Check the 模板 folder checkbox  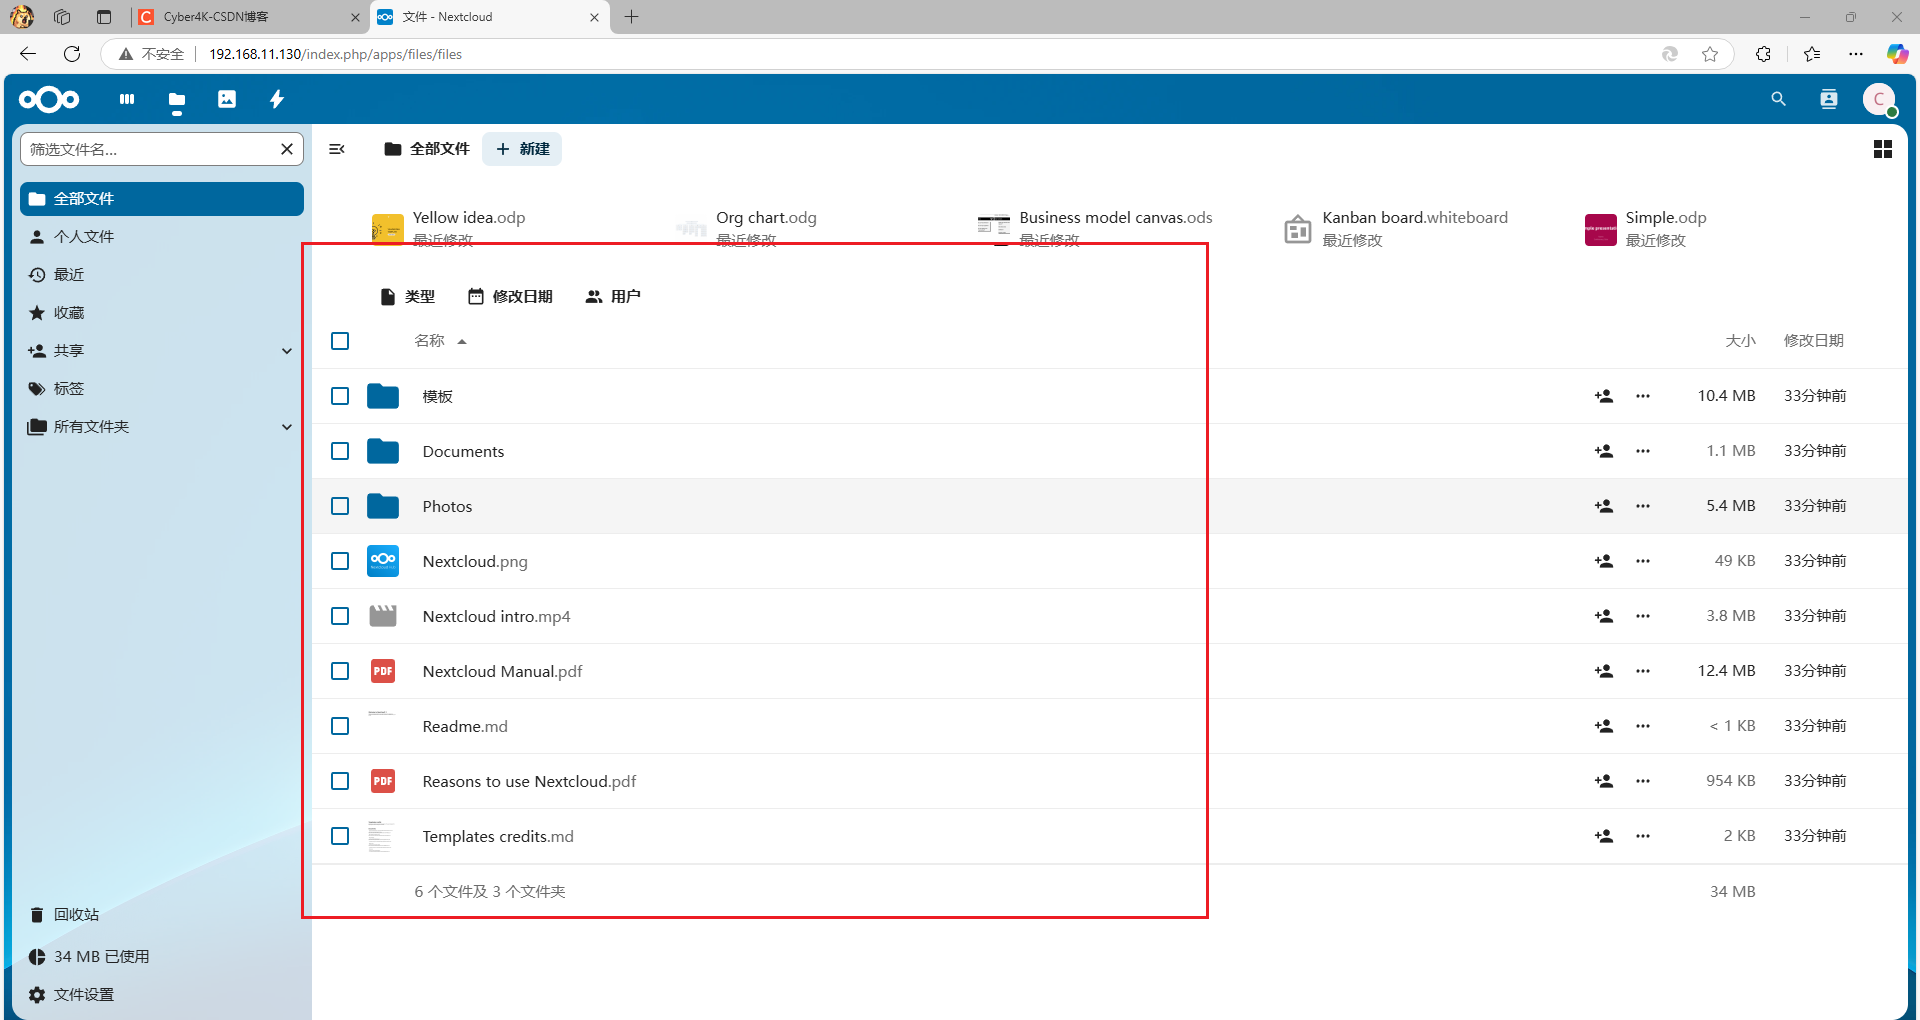click(340, 396)
